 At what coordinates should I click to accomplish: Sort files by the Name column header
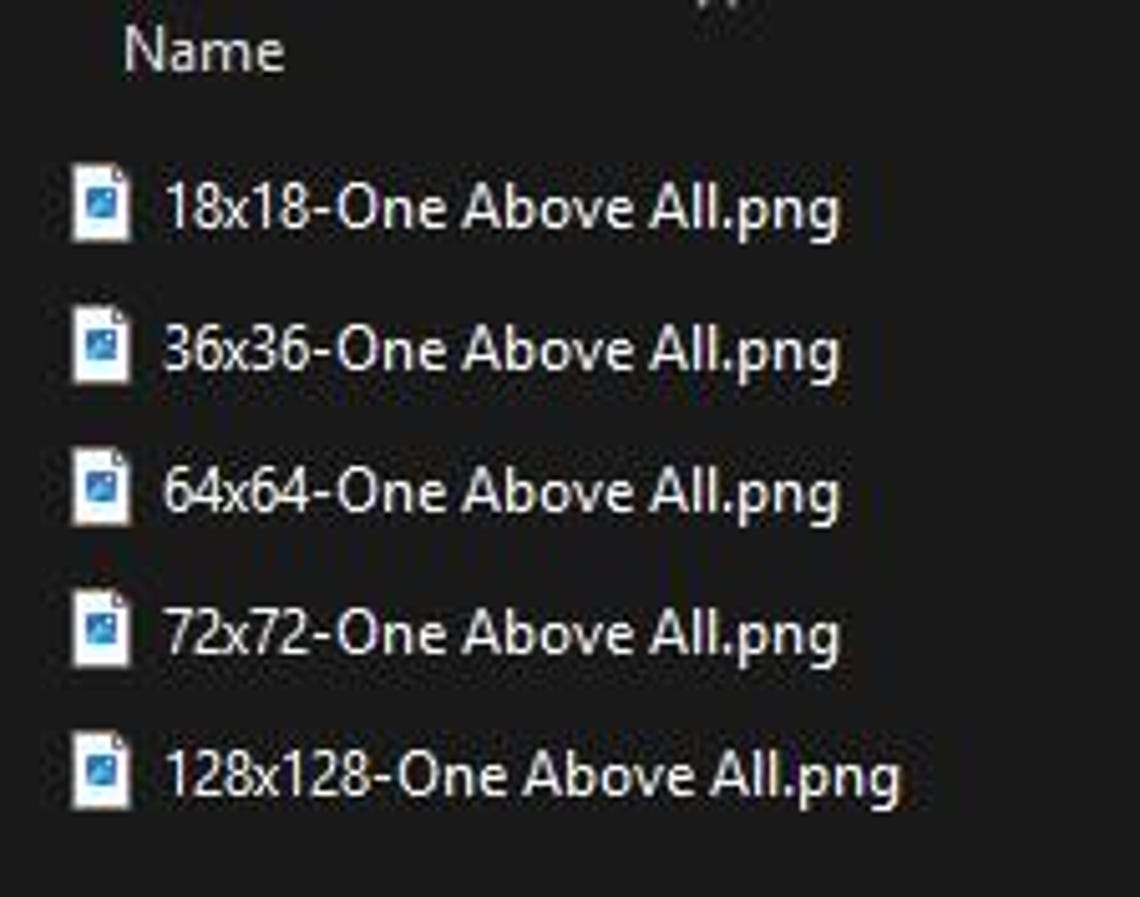tap(204, 51)
